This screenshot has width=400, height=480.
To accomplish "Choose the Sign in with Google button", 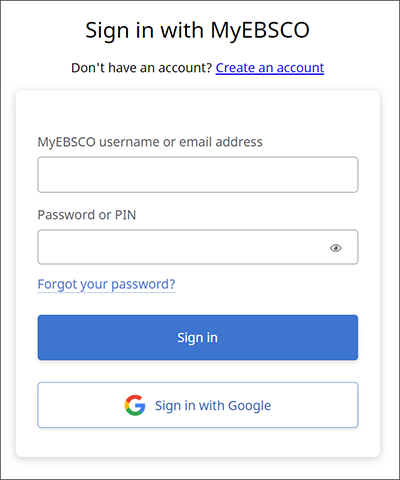I will pyautogui.click(x=198, y=405).
